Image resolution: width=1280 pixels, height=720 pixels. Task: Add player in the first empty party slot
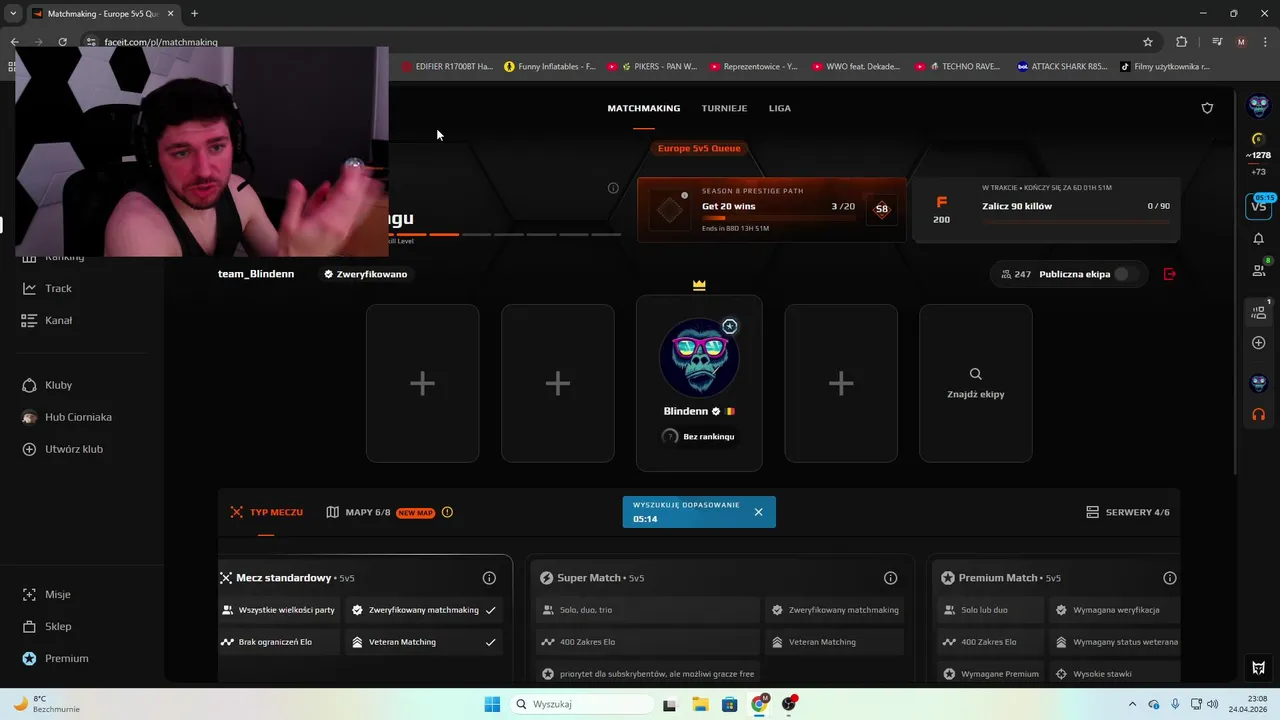click(x=422, y=383)
